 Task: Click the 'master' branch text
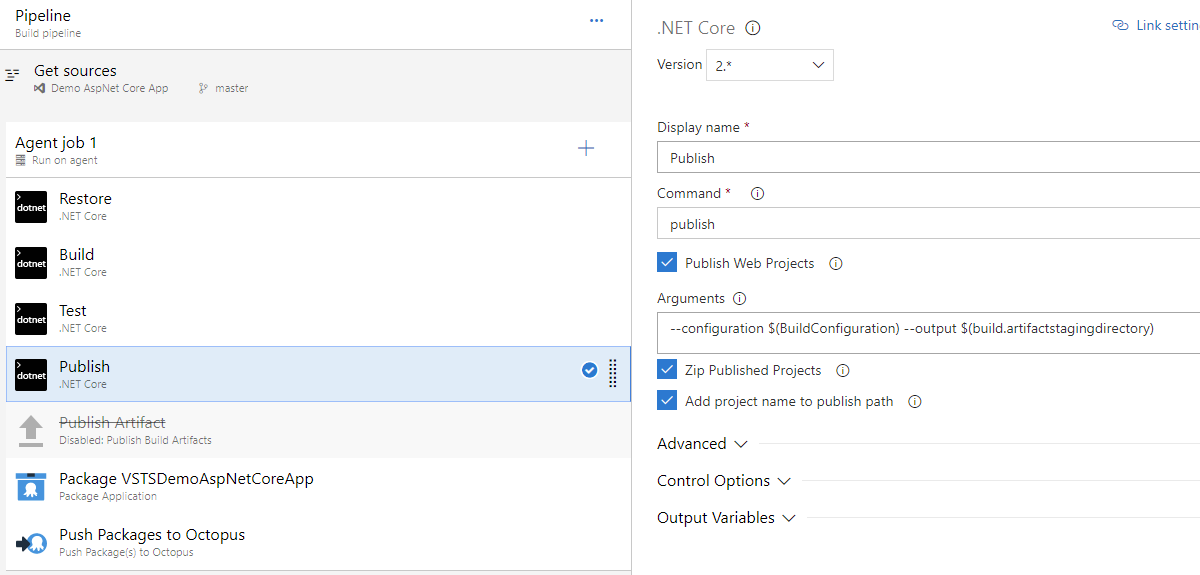231,88
